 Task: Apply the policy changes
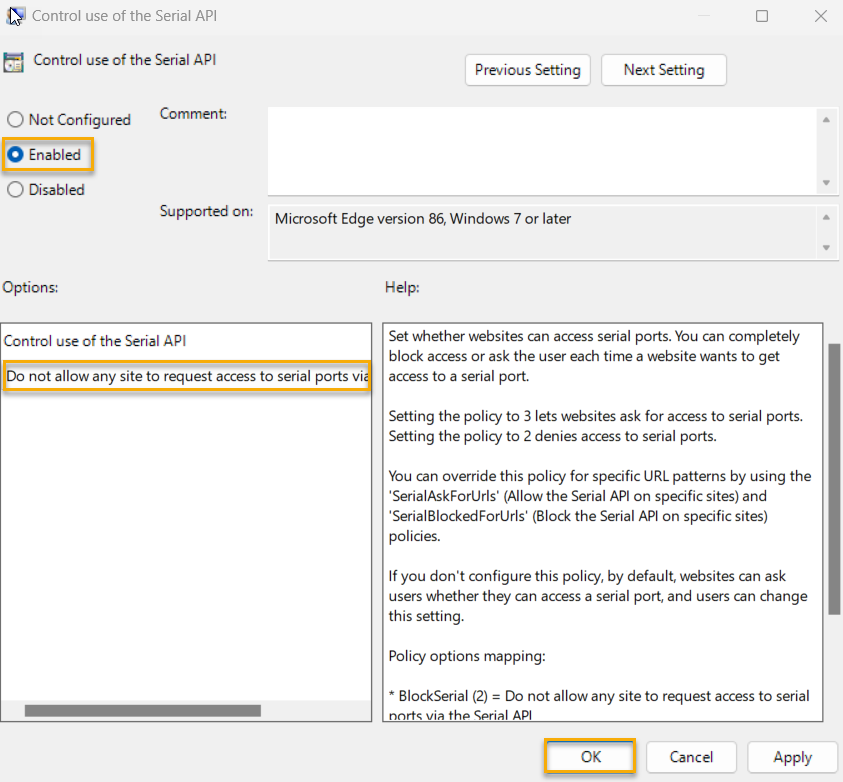pyautogui.click(x=792, y=757)
